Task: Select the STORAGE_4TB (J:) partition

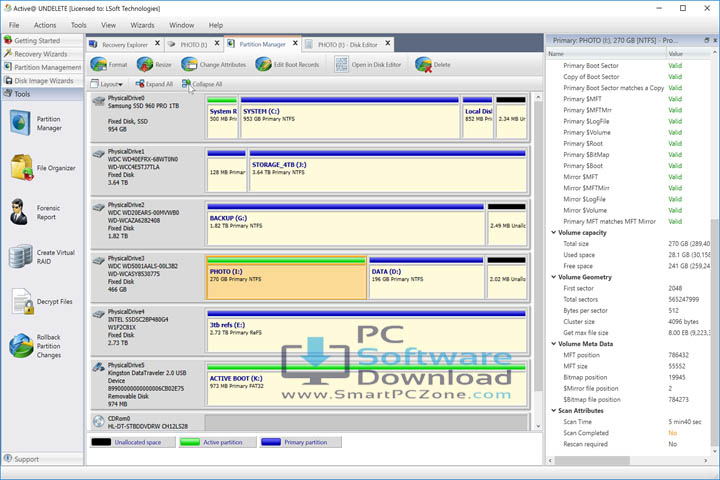Action: click(388, 170)
